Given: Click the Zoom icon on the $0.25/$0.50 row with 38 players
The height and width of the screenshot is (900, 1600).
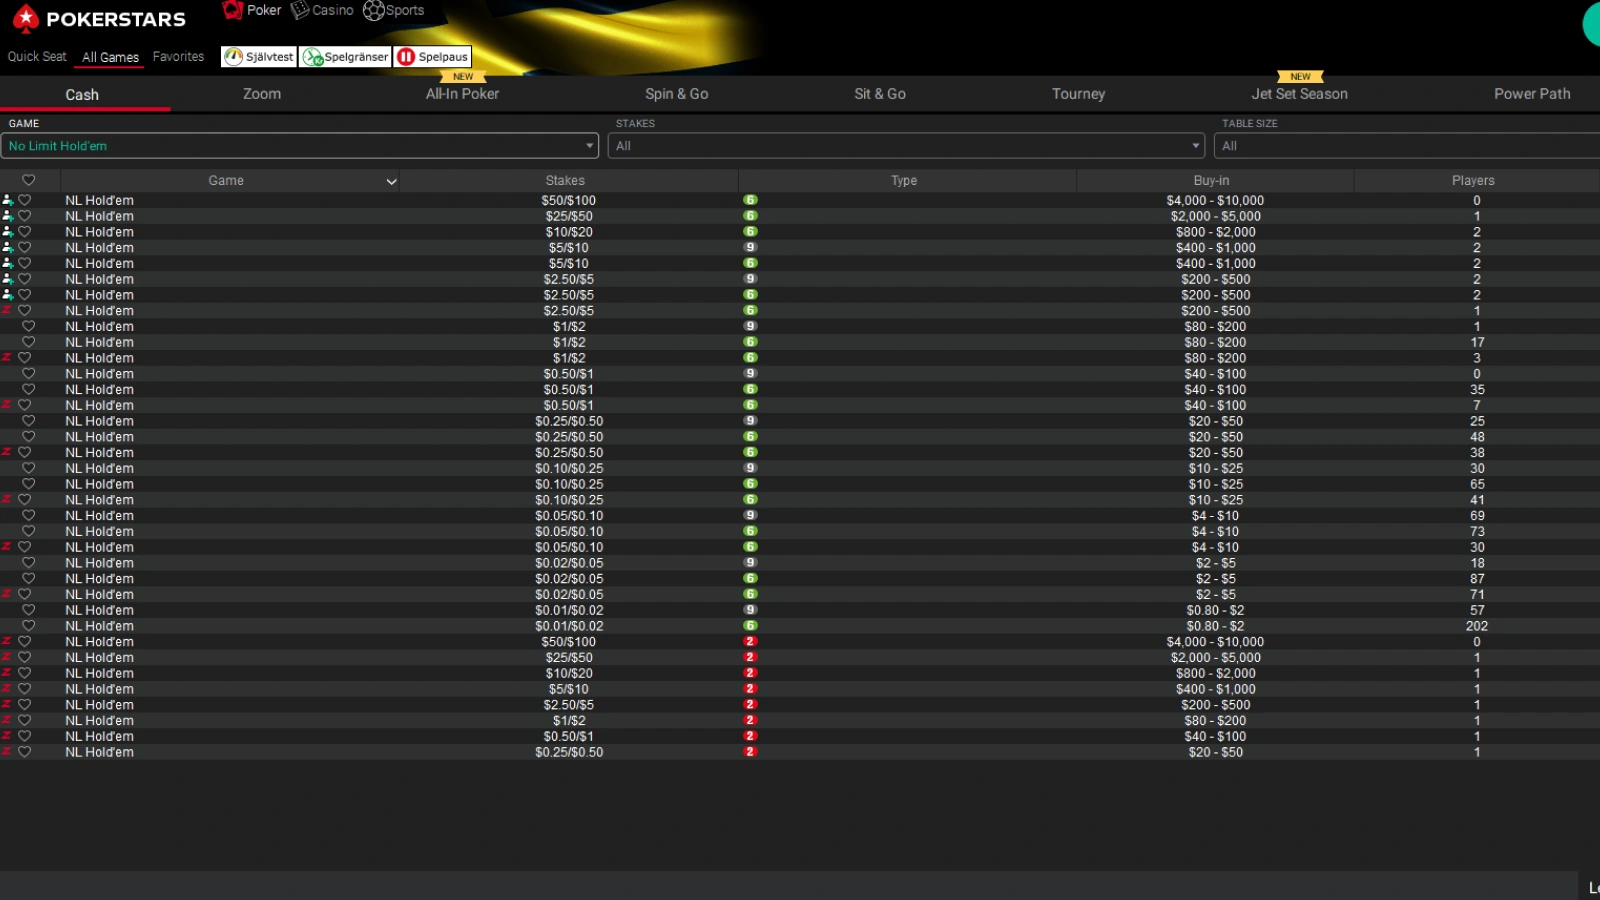Looking at the screenshot, I should [x=7, y=452].
